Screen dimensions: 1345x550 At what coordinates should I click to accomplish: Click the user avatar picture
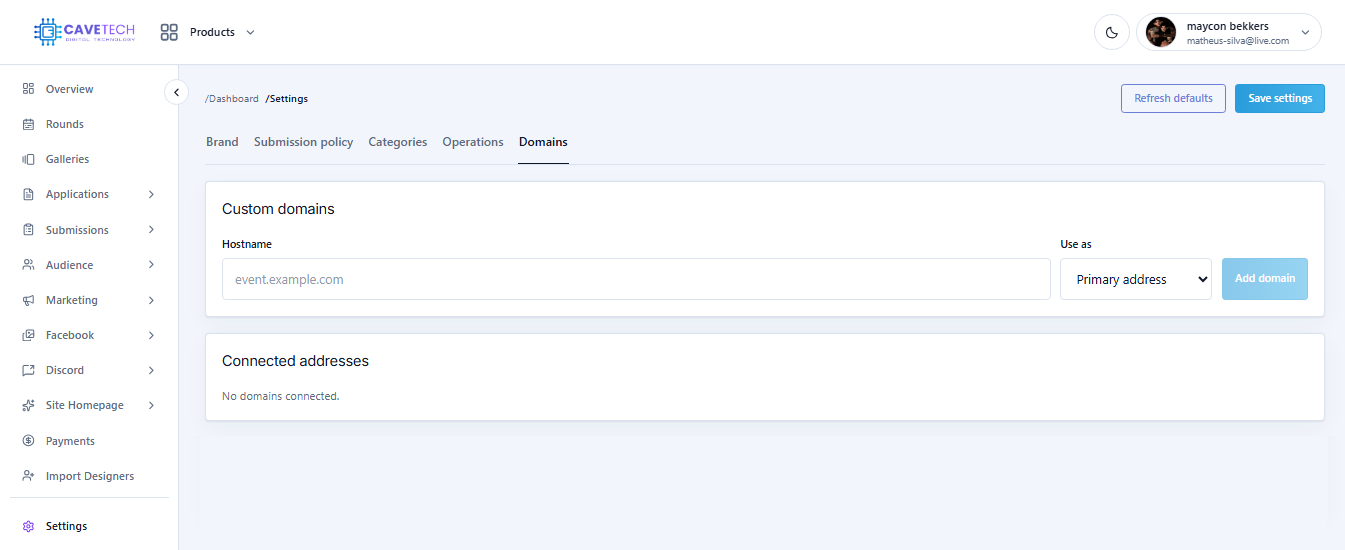tap(1161, 32)
